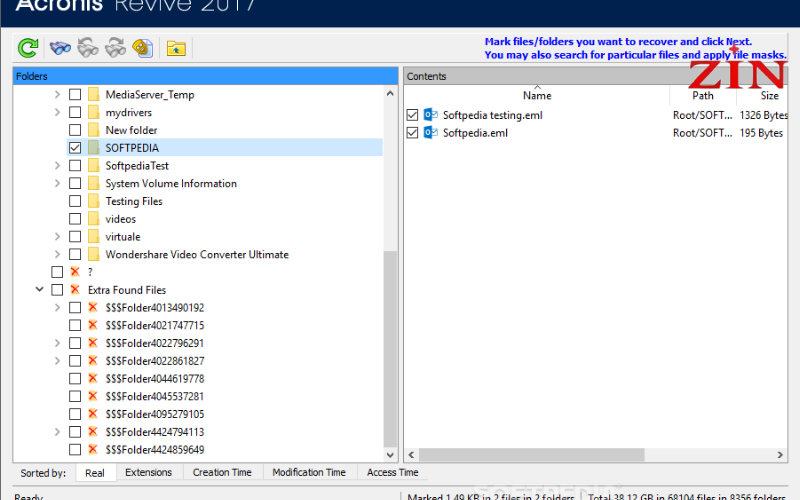Click the Softpedia testing.eml mail file icon
The image size is (800, 500).
pyautogui.click(x=431, y=115)
